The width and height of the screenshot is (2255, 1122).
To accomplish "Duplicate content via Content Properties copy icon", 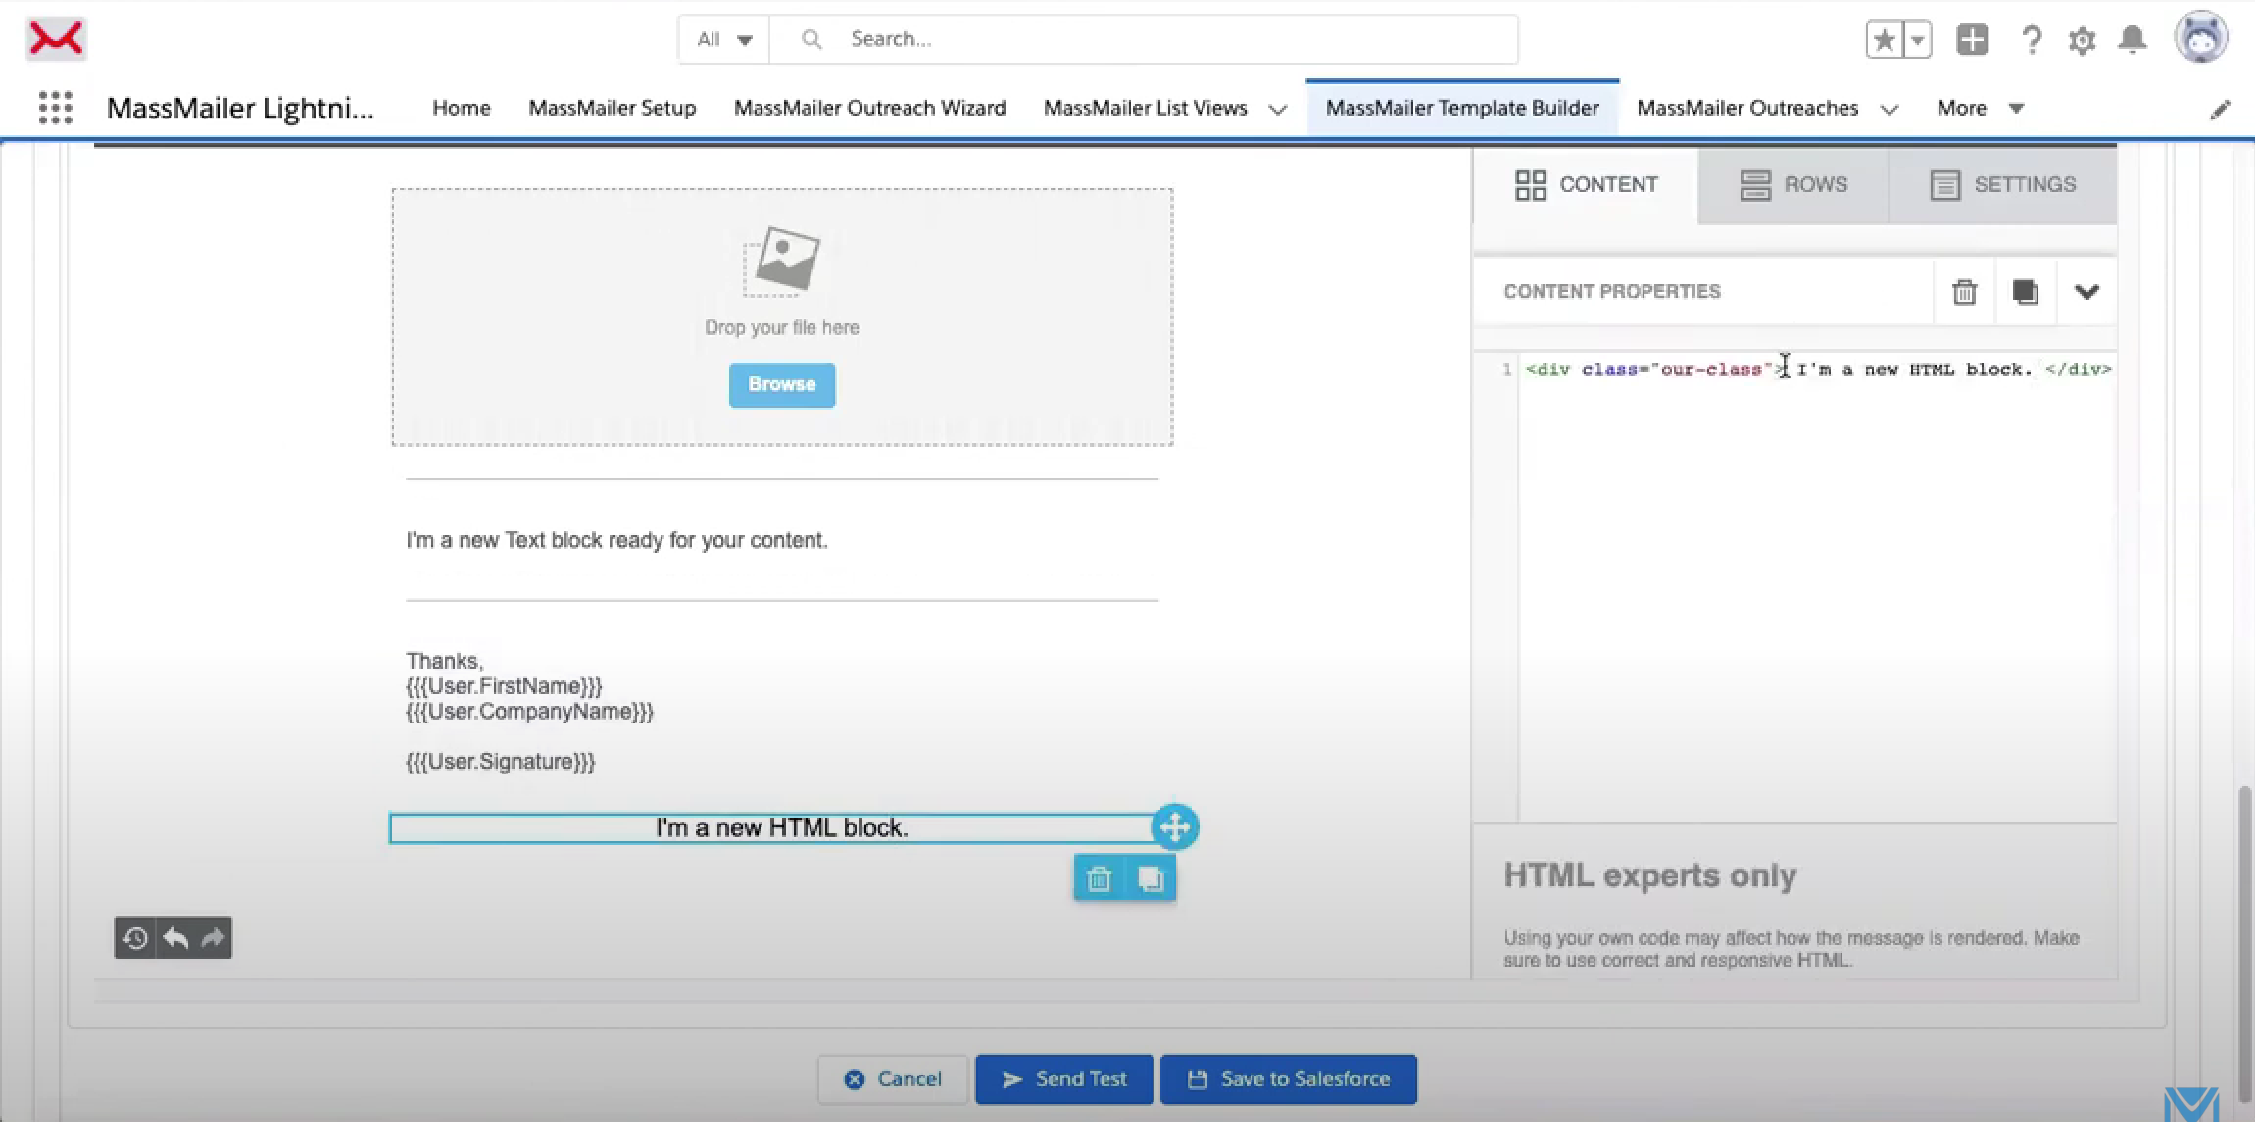I will (x=2025, y=292).
